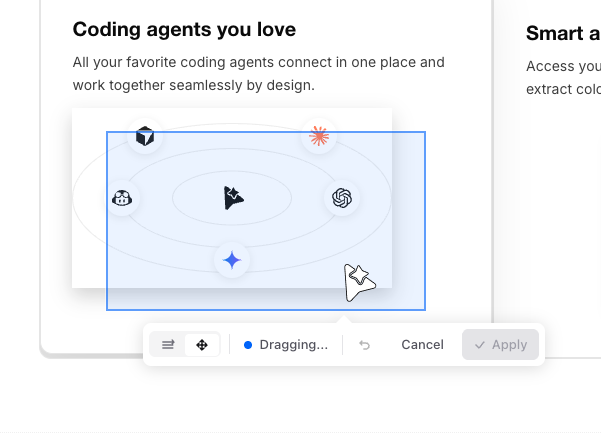Screen dimensions: 601x435
Task: Click the GitHub Copilot robot face icon
Action: coord(123,198)
